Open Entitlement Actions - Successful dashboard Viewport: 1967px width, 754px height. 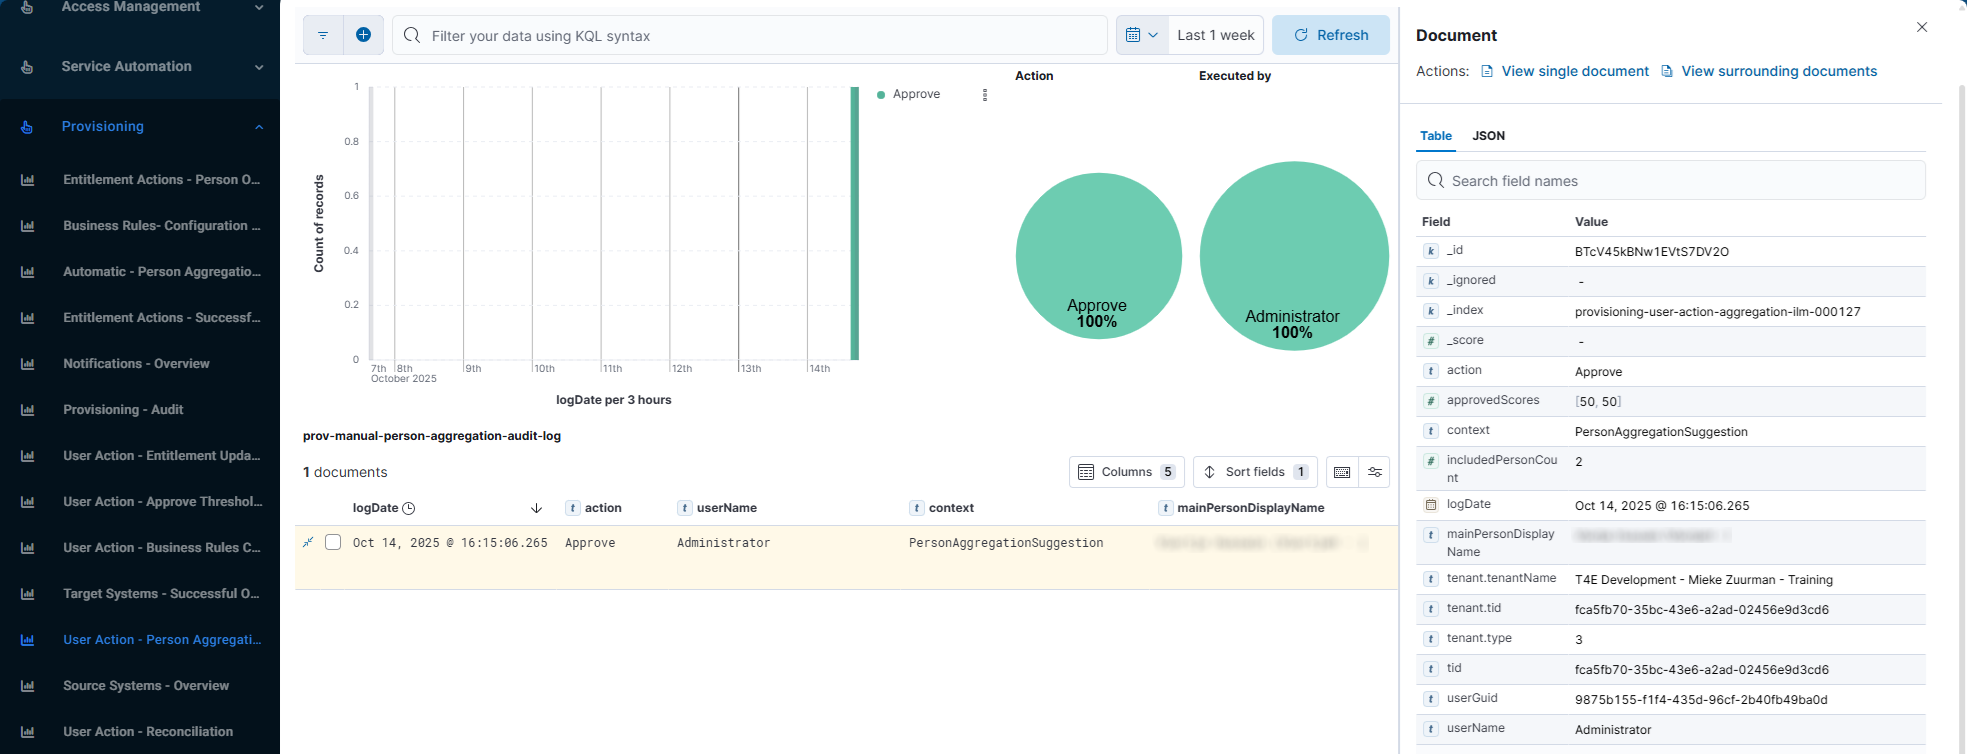pyautogui.click(x=161, y=318)
